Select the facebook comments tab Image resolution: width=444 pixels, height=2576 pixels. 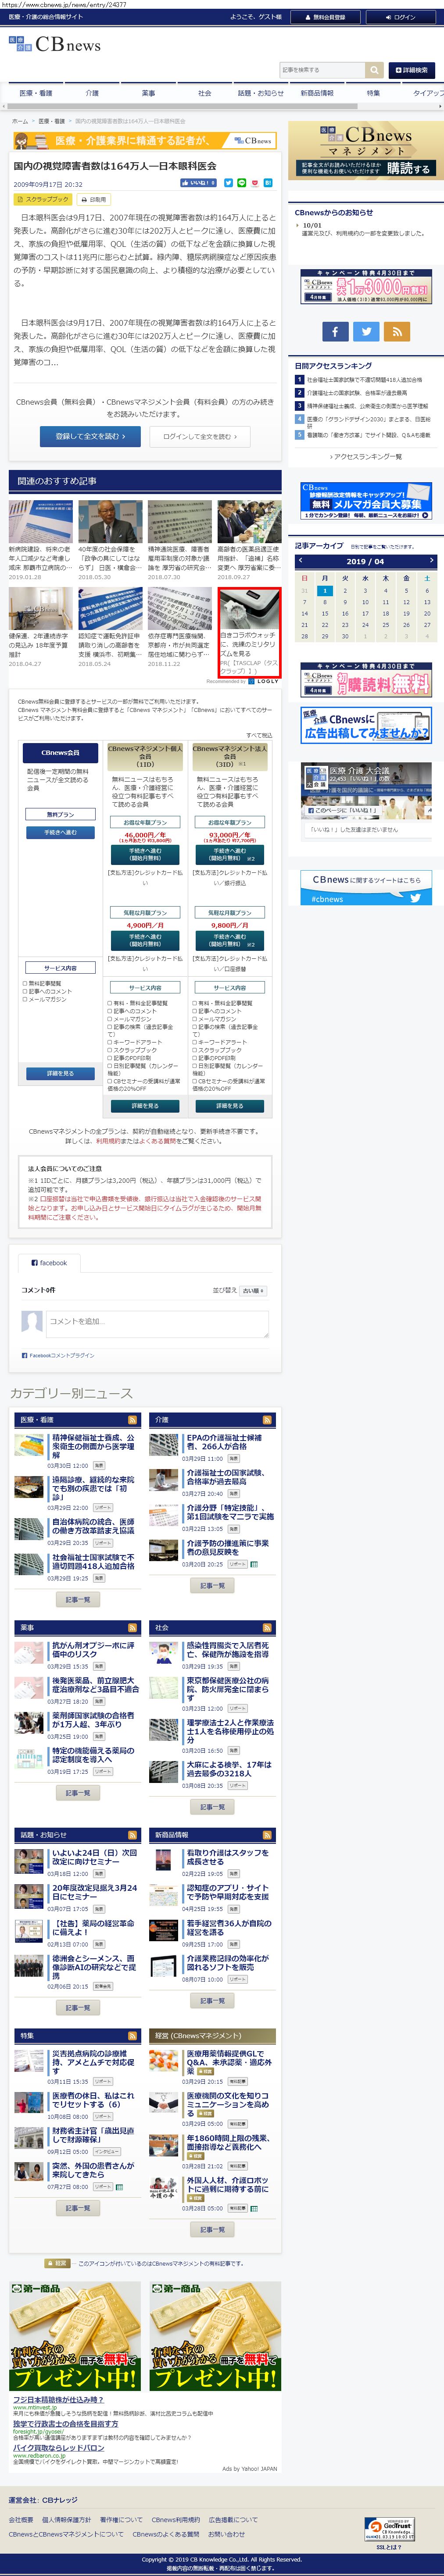pos(50,1263)
